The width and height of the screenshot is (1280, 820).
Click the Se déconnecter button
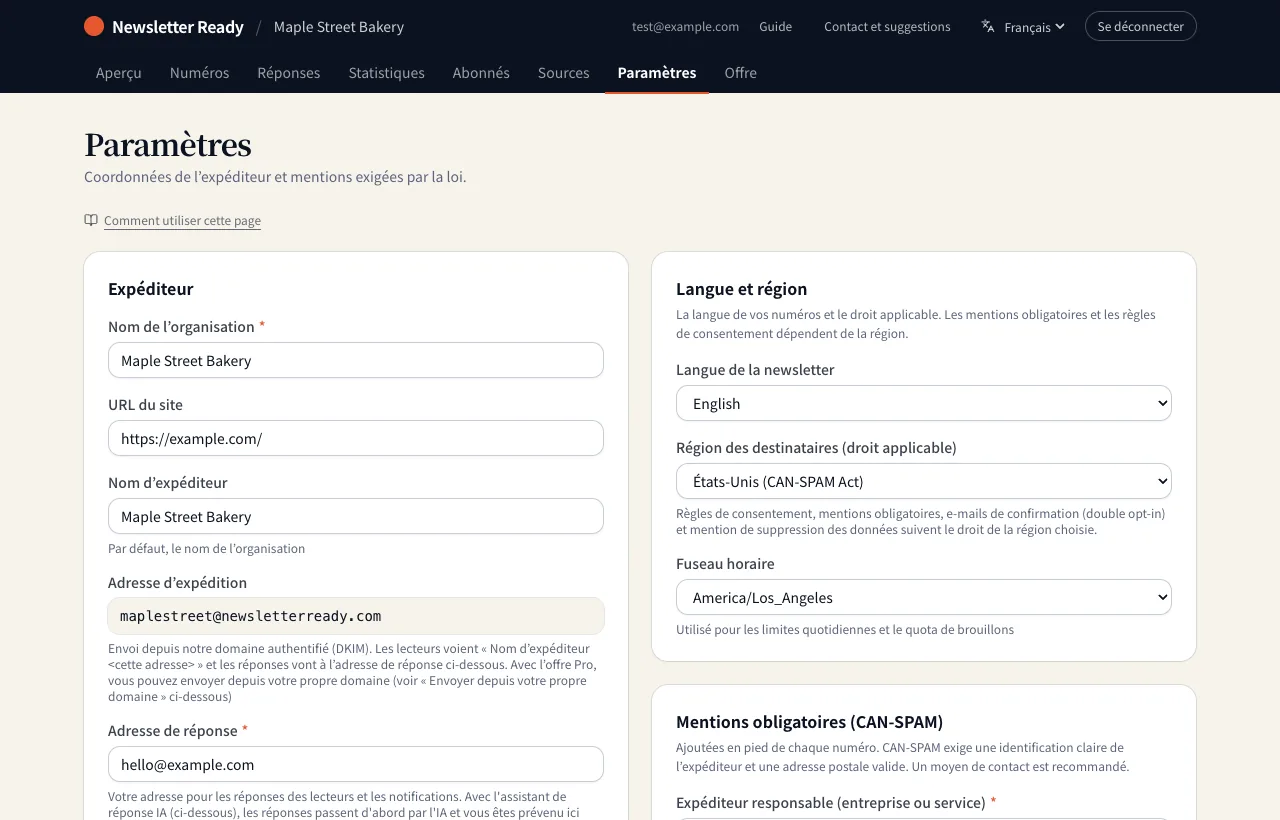point(1141,27)
